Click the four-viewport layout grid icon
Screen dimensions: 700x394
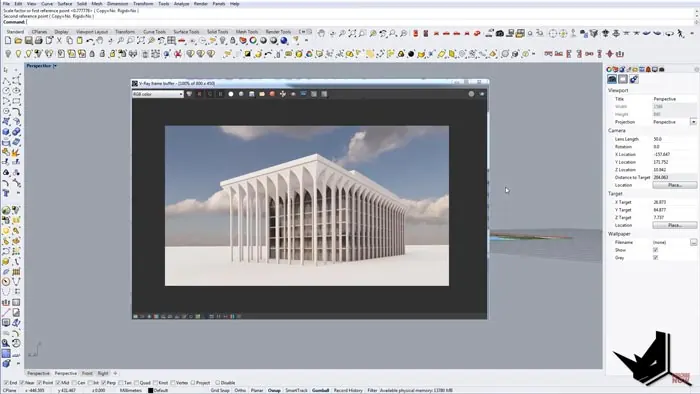pos(171,41)
